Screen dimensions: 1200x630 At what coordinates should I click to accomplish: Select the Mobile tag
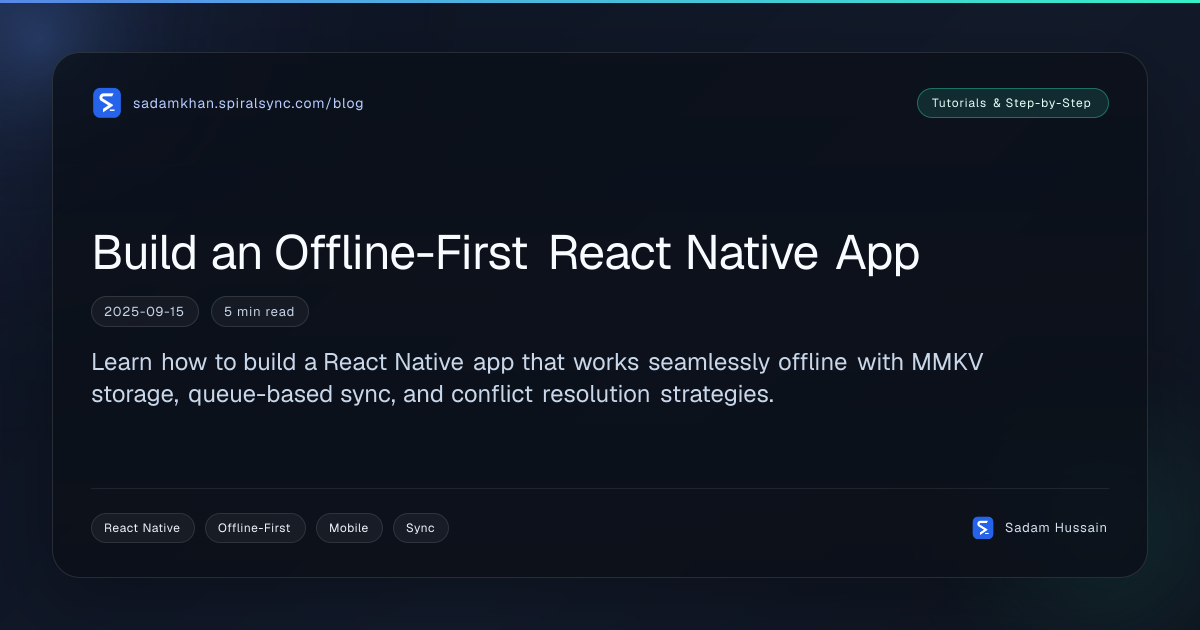click(349, 528)
